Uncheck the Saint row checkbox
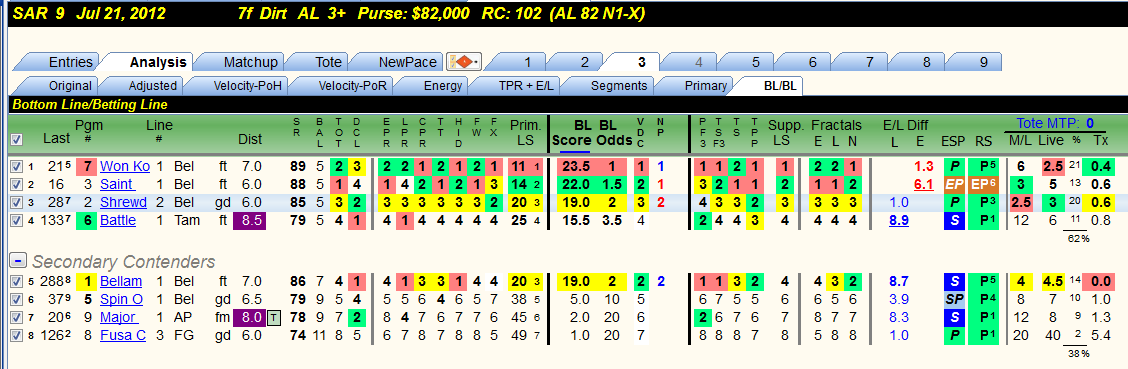 17,184
